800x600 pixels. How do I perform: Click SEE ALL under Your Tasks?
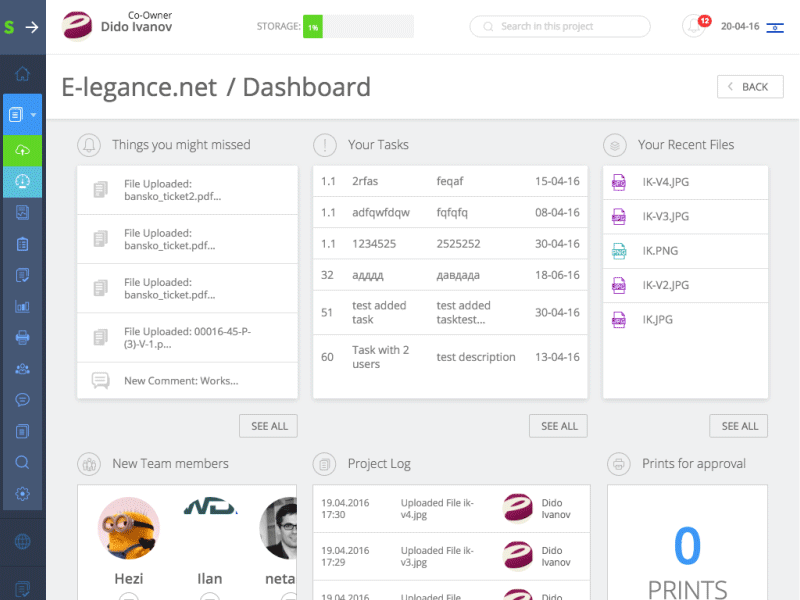point(557,425)
